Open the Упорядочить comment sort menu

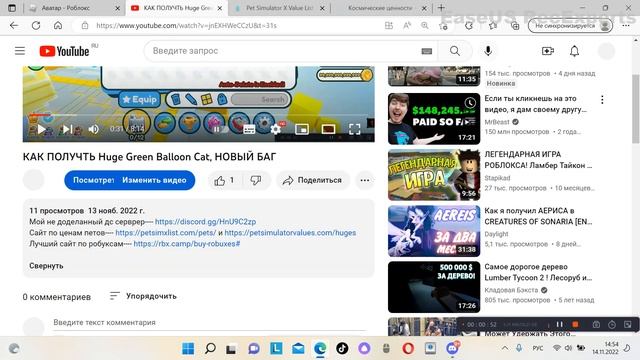tap(143, 296)
